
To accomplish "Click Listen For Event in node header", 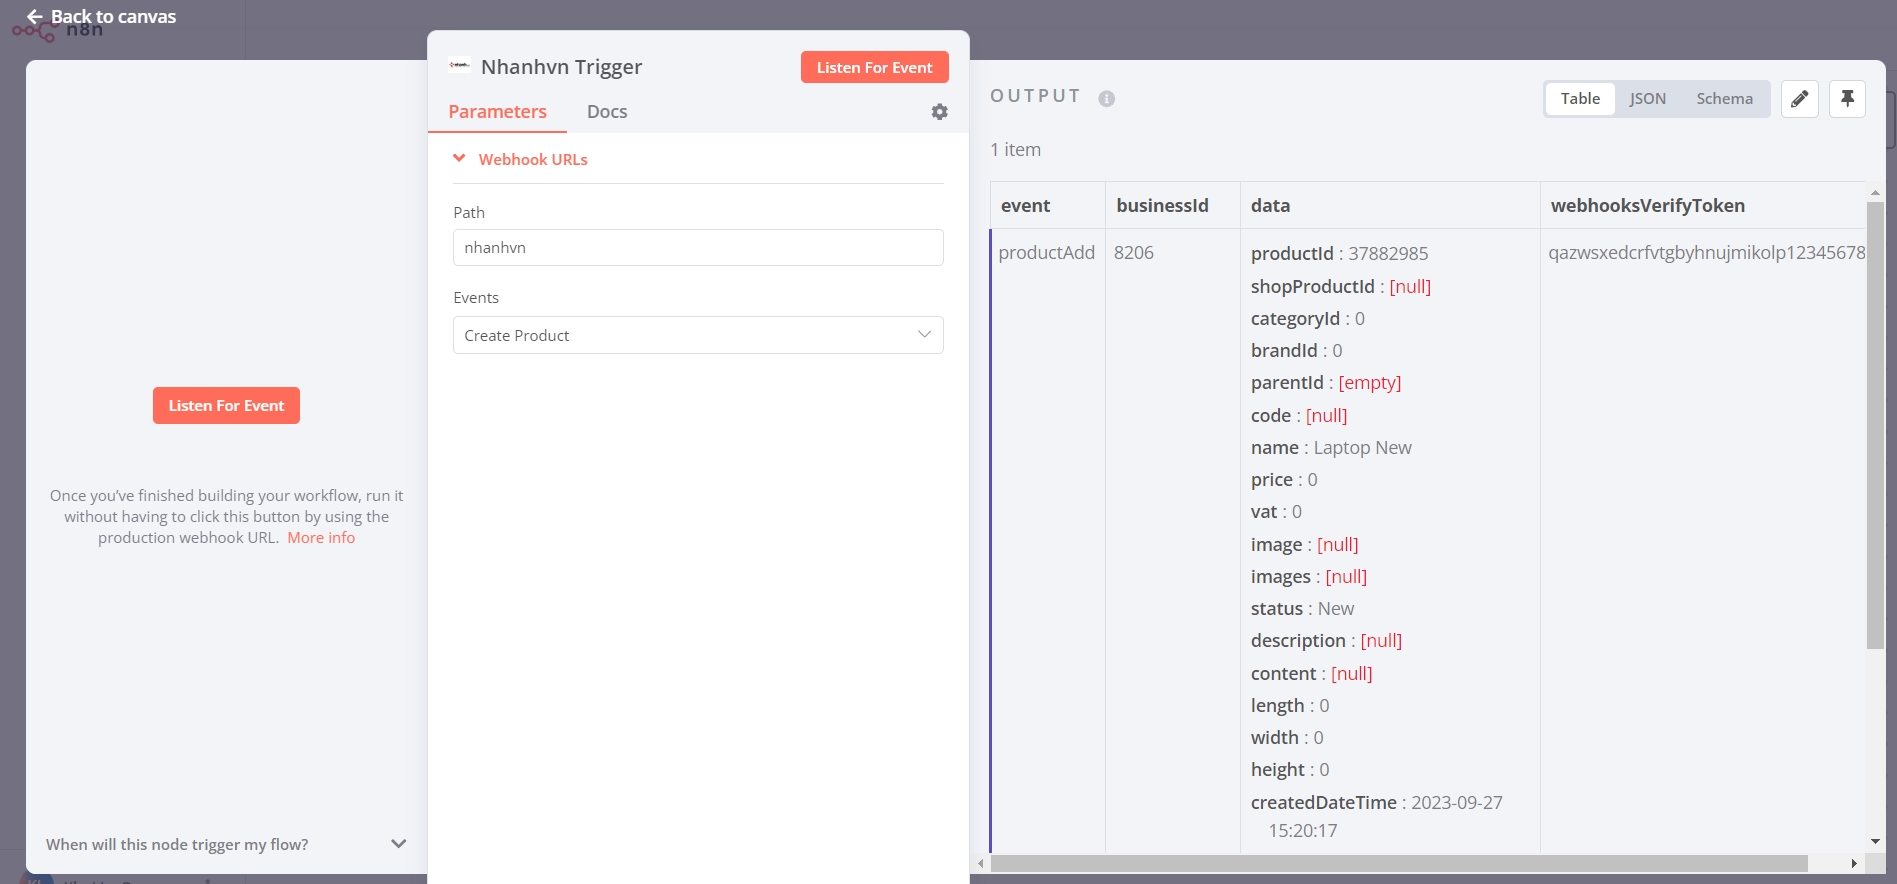I will point(874,67).
